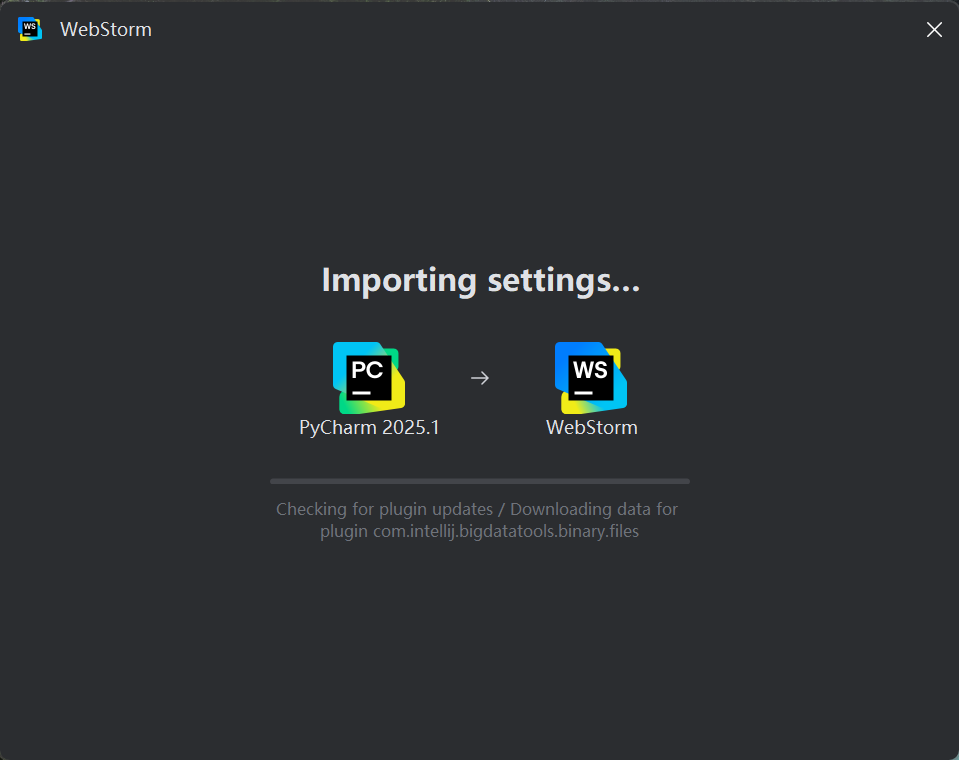Click the WebStorm title text in title bar
The width and height of the screenshot is (959, 760).
(x=106, y=29)
